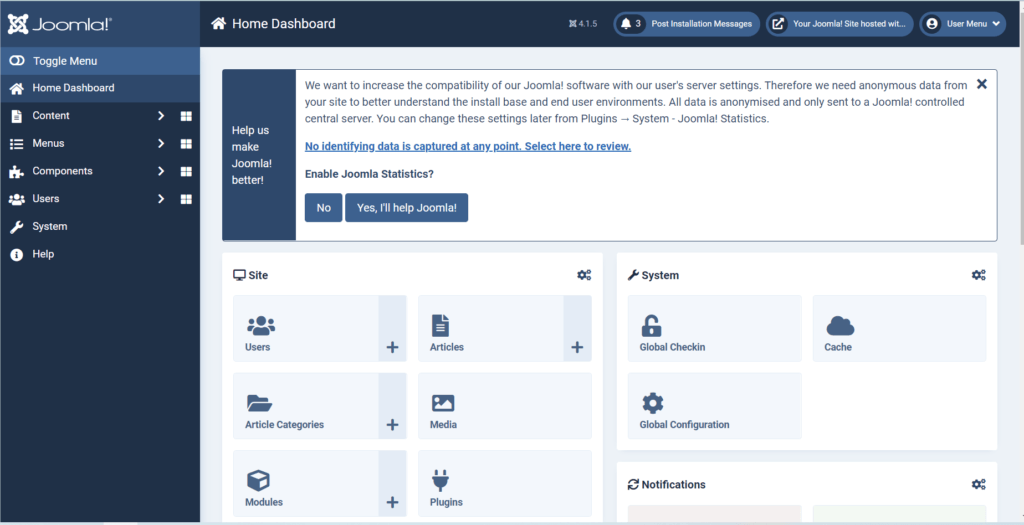Image resolution: width=1024 pixels, height=525 pixels.
Task: Open the Modules quick icon tile
Action: pyautogui.click(x=306, y=484)
